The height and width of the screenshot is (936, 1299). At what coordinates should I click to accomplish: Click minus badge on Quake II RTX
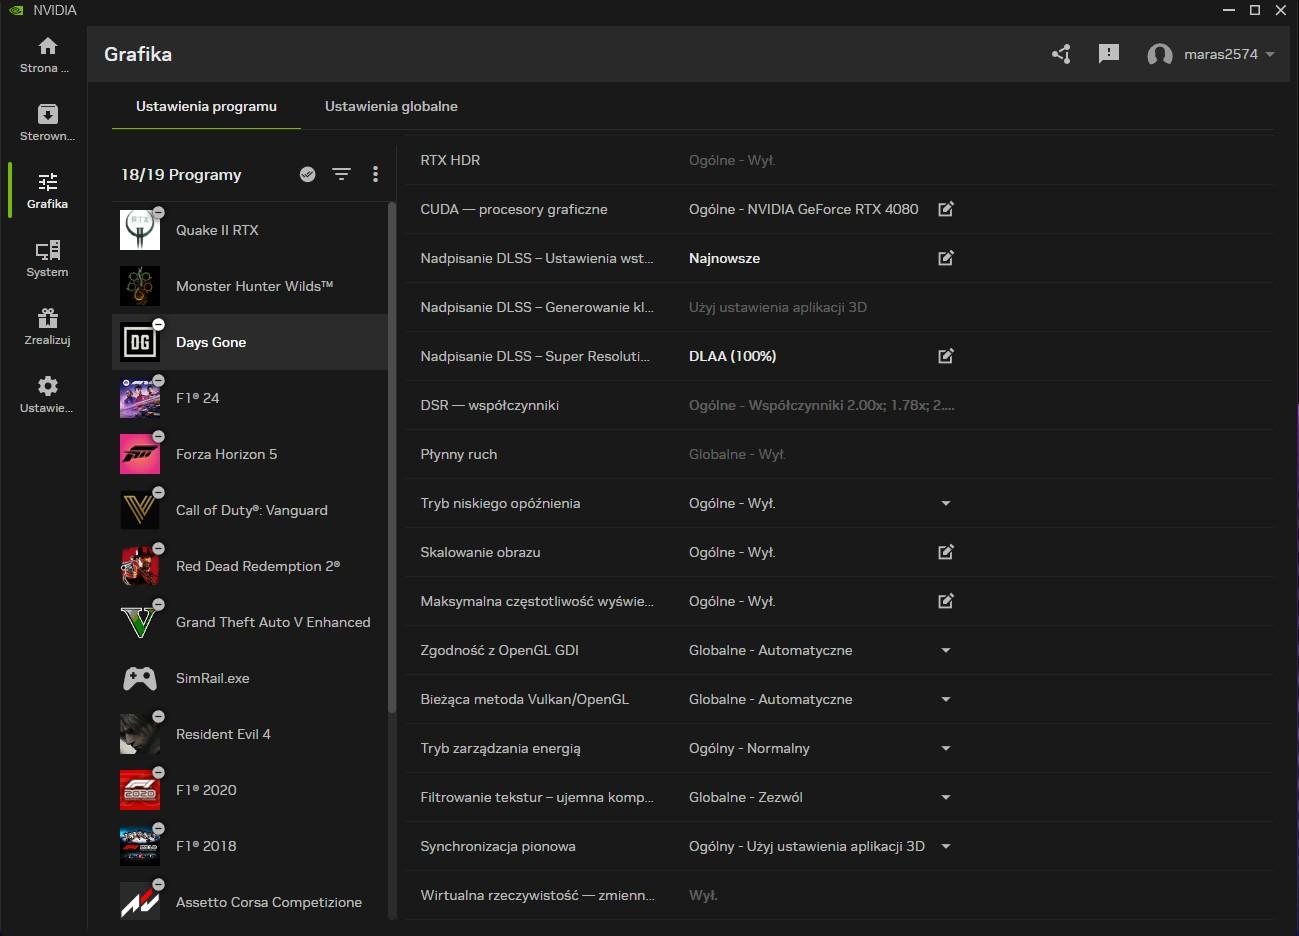tap(158, 213)
